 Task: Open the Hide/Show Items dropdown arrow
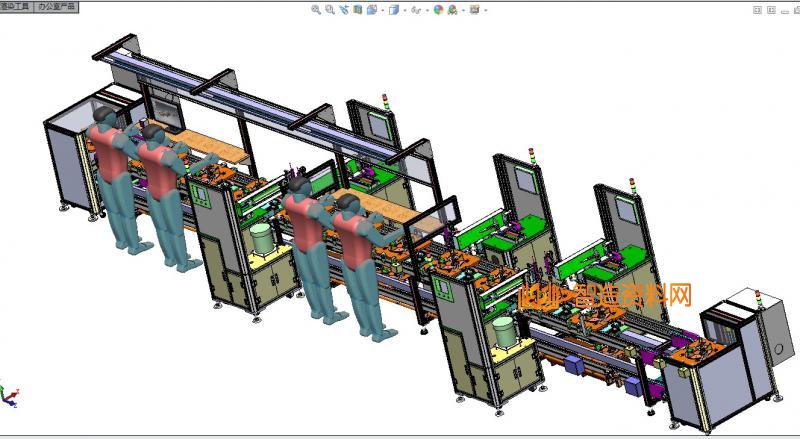(x=425, y=10)
